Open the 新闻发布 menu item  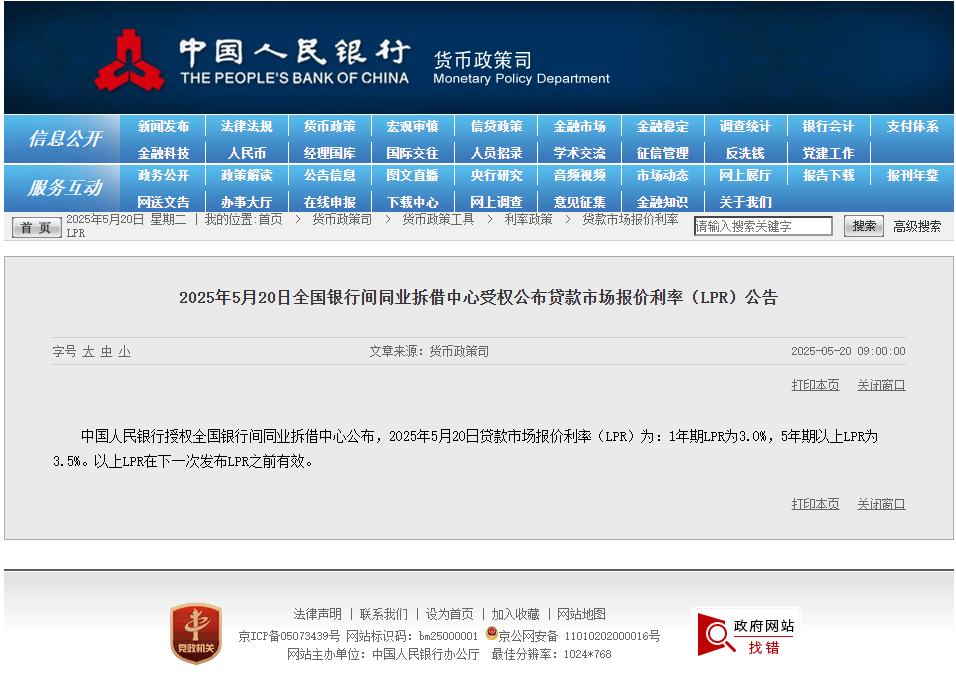pyautogui.click(x=163, y=127)
